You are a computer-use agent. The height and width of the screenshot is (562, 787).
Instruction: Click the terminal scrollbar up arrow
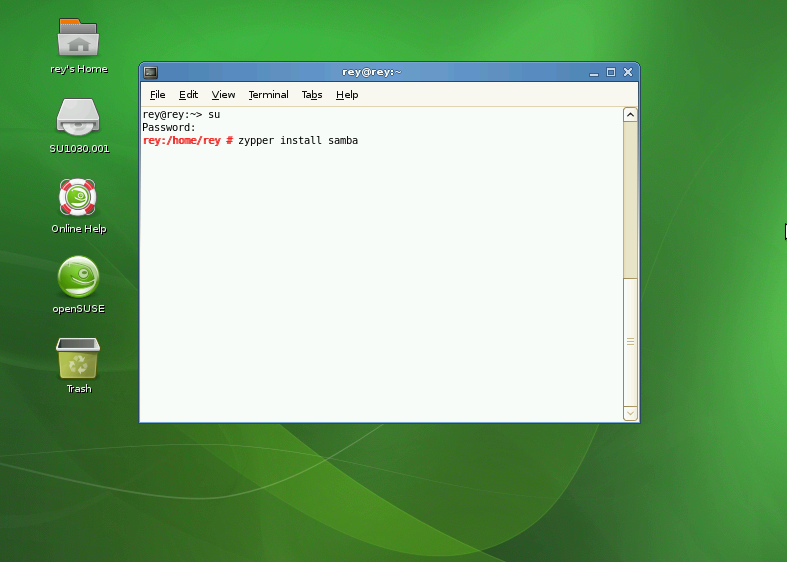click(630, 115)
